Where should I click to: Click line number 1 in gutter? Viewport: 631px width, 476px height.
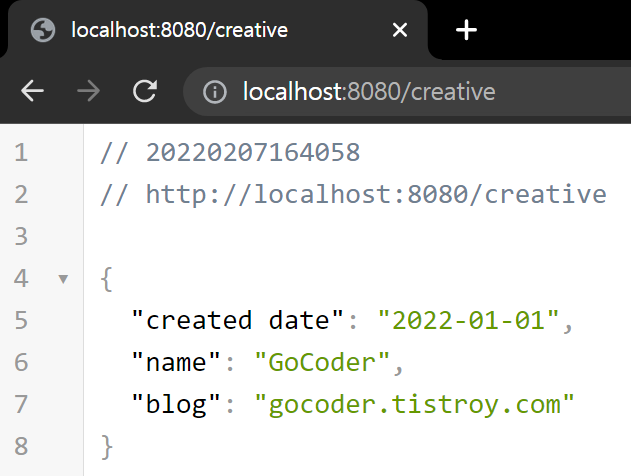coord(21,153)
